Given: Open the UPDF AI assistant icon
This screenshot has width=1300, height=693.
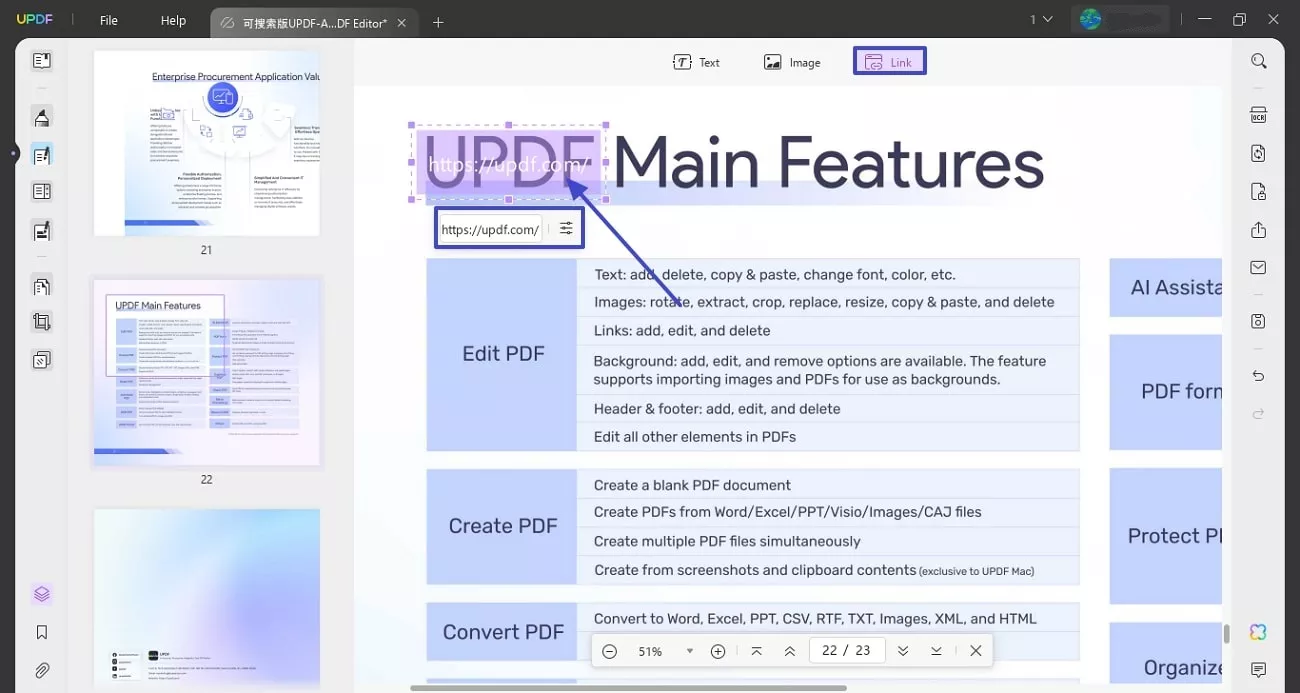Looking at the screenshot, I should pos(1258,632).
